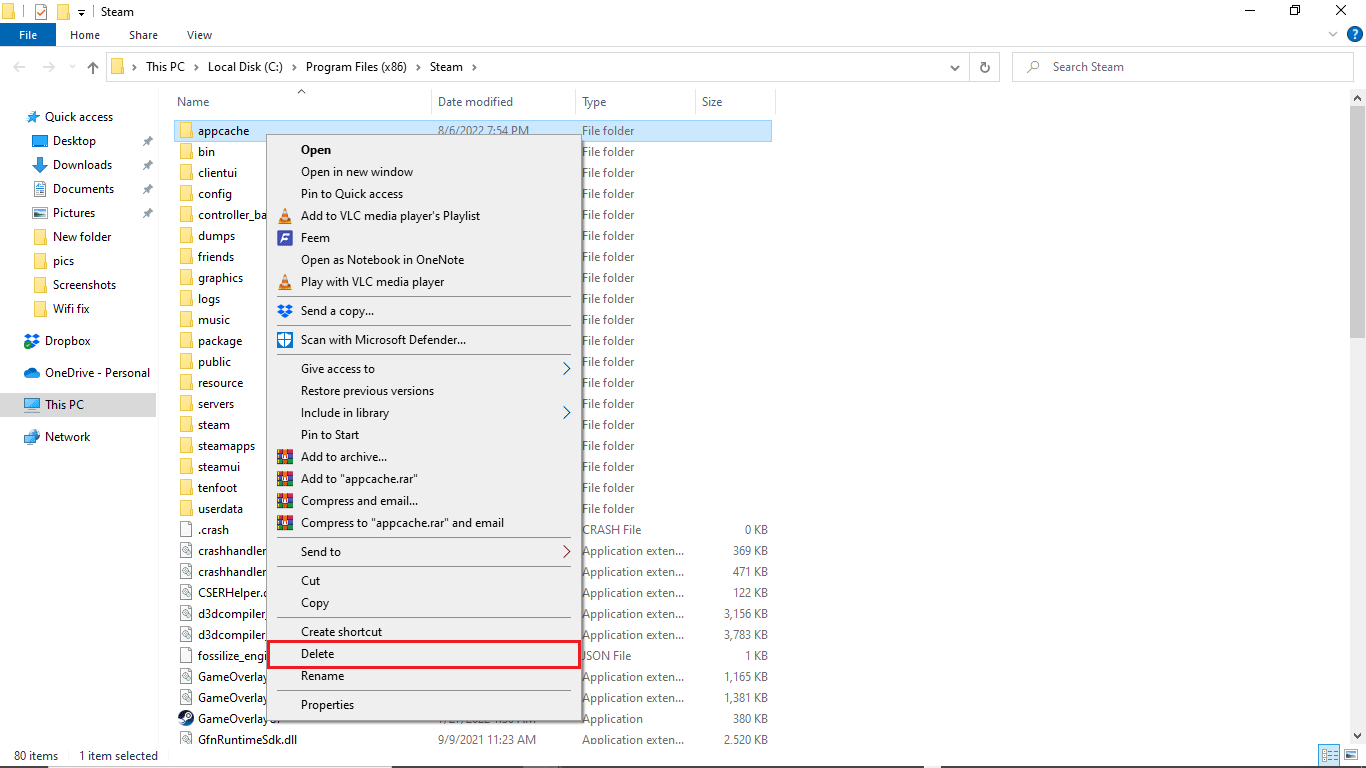This screenshot has width=1366, height=768.
Task: Expand the Include in library submenu arrow
Action: pyautogui.click(x=566, y=413)
